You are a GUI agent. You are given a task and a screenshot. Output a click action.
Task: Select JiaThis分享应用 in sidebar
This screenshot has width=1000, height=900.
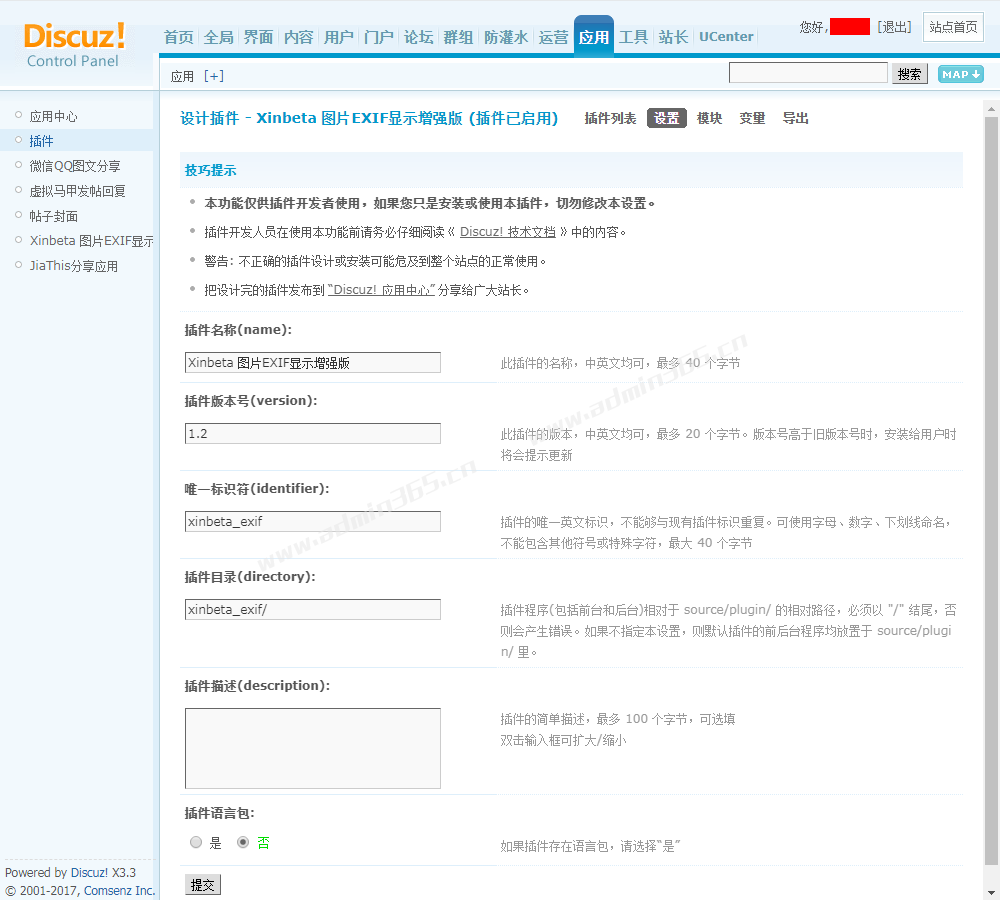coord(73,265)
